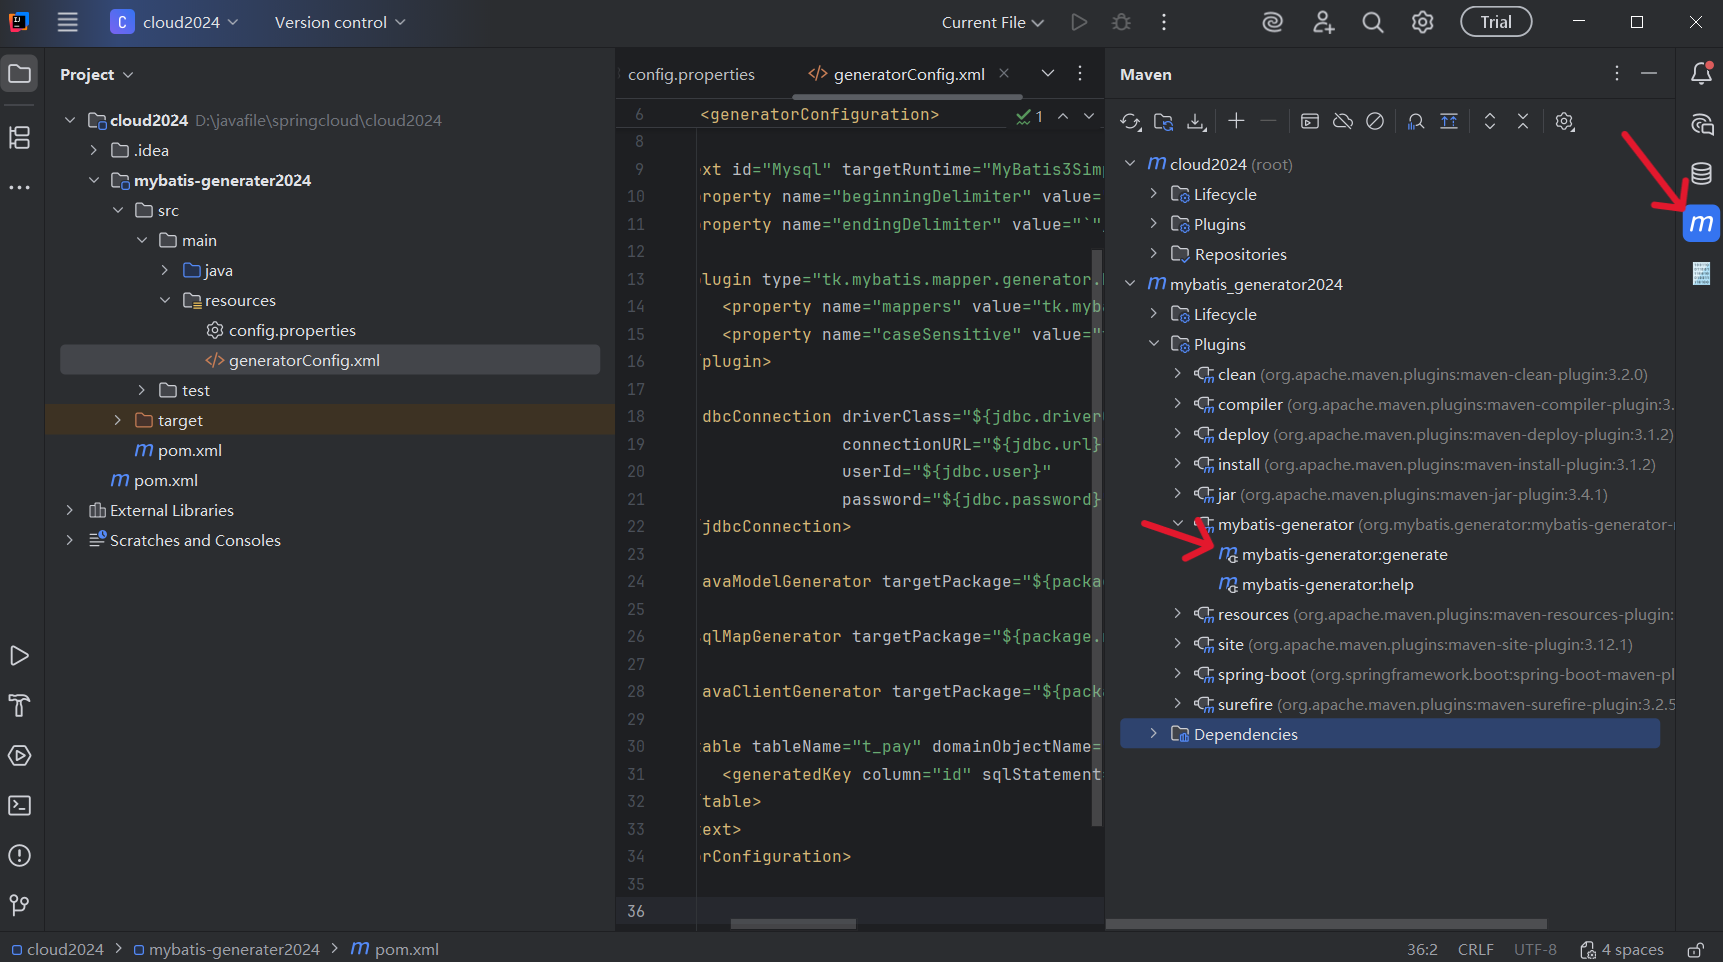The height and width of the screenshot is (962, 1723).
Task: Click Generate Sources and Update Folders icon
Action: 1163,121
